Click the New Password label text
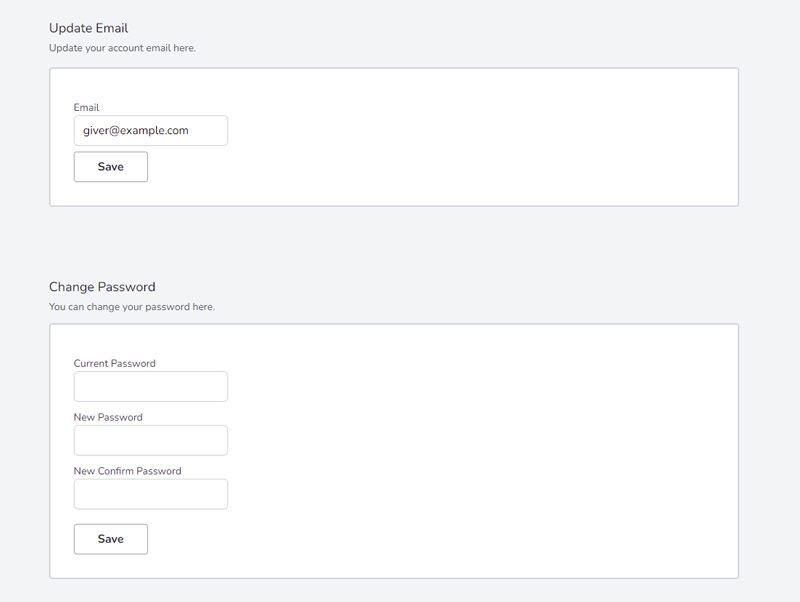The height and width of the screenshot is (602, 800). pyautogui.click(x=108, y=417)
